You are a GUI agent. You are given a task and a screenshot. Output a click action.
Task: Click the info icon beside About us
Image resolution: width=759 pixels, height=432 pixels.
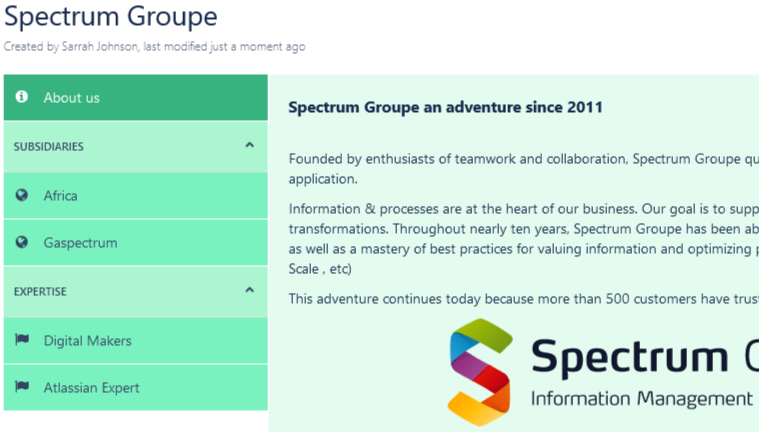tap(22, 98)
